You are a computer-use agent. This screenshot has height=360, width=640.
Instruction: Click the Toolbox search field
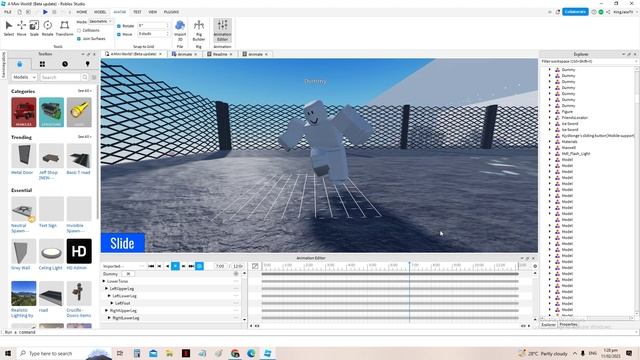(60, 77)
